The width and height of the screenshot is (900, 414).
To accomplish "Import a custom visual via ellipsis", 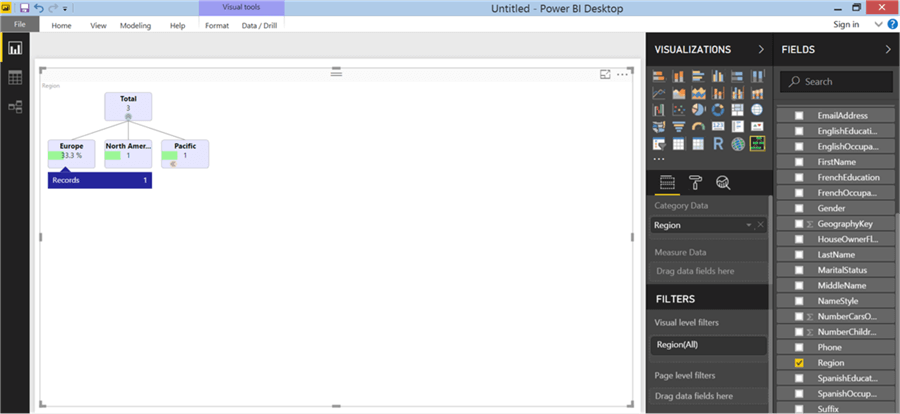I will coord(658,158).
